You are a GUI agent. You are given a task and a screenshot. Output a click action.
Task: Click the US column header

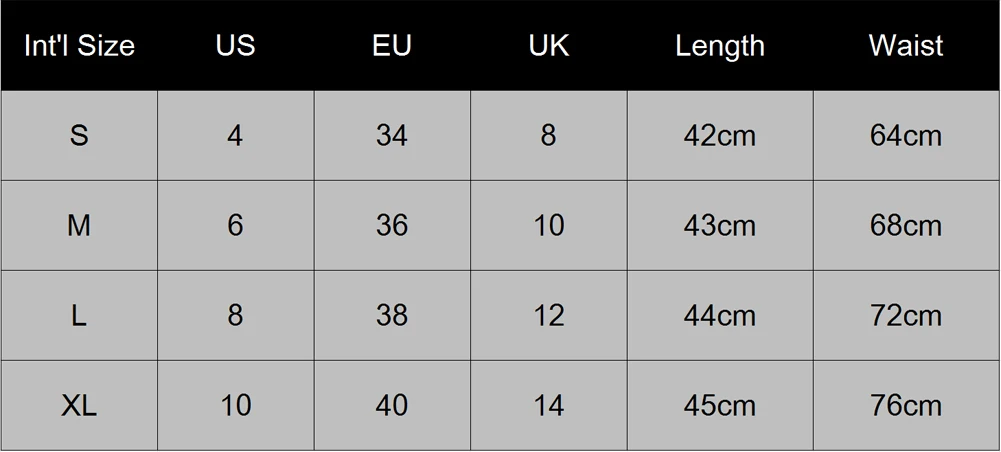click(x=235, y=46)
